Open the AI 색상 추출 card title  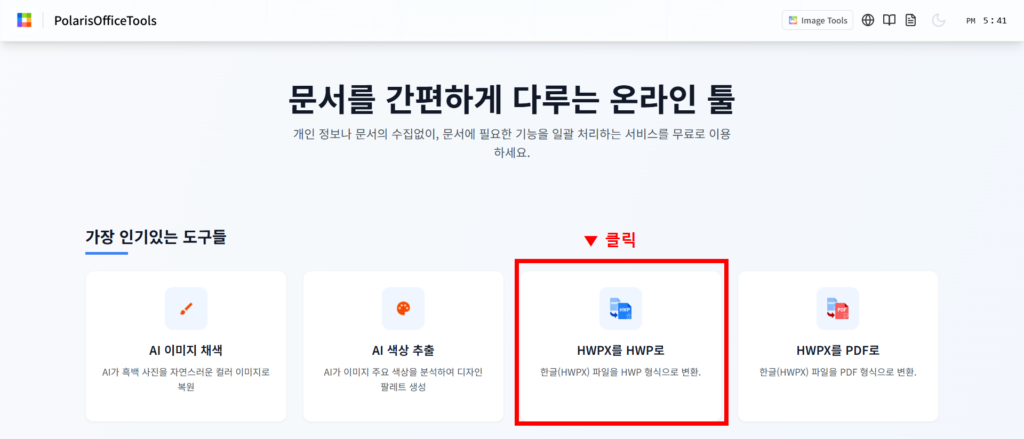coord(403,350)
